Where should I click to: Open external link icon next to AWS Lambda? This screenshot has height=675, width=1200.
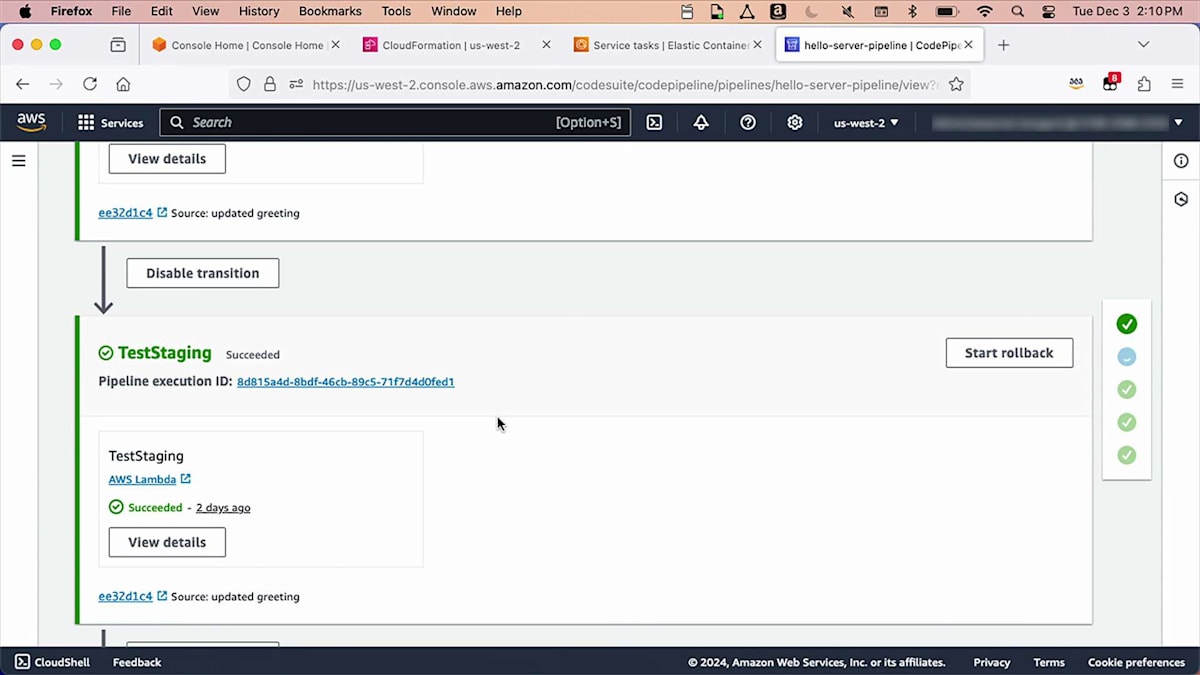click(186, 479)
